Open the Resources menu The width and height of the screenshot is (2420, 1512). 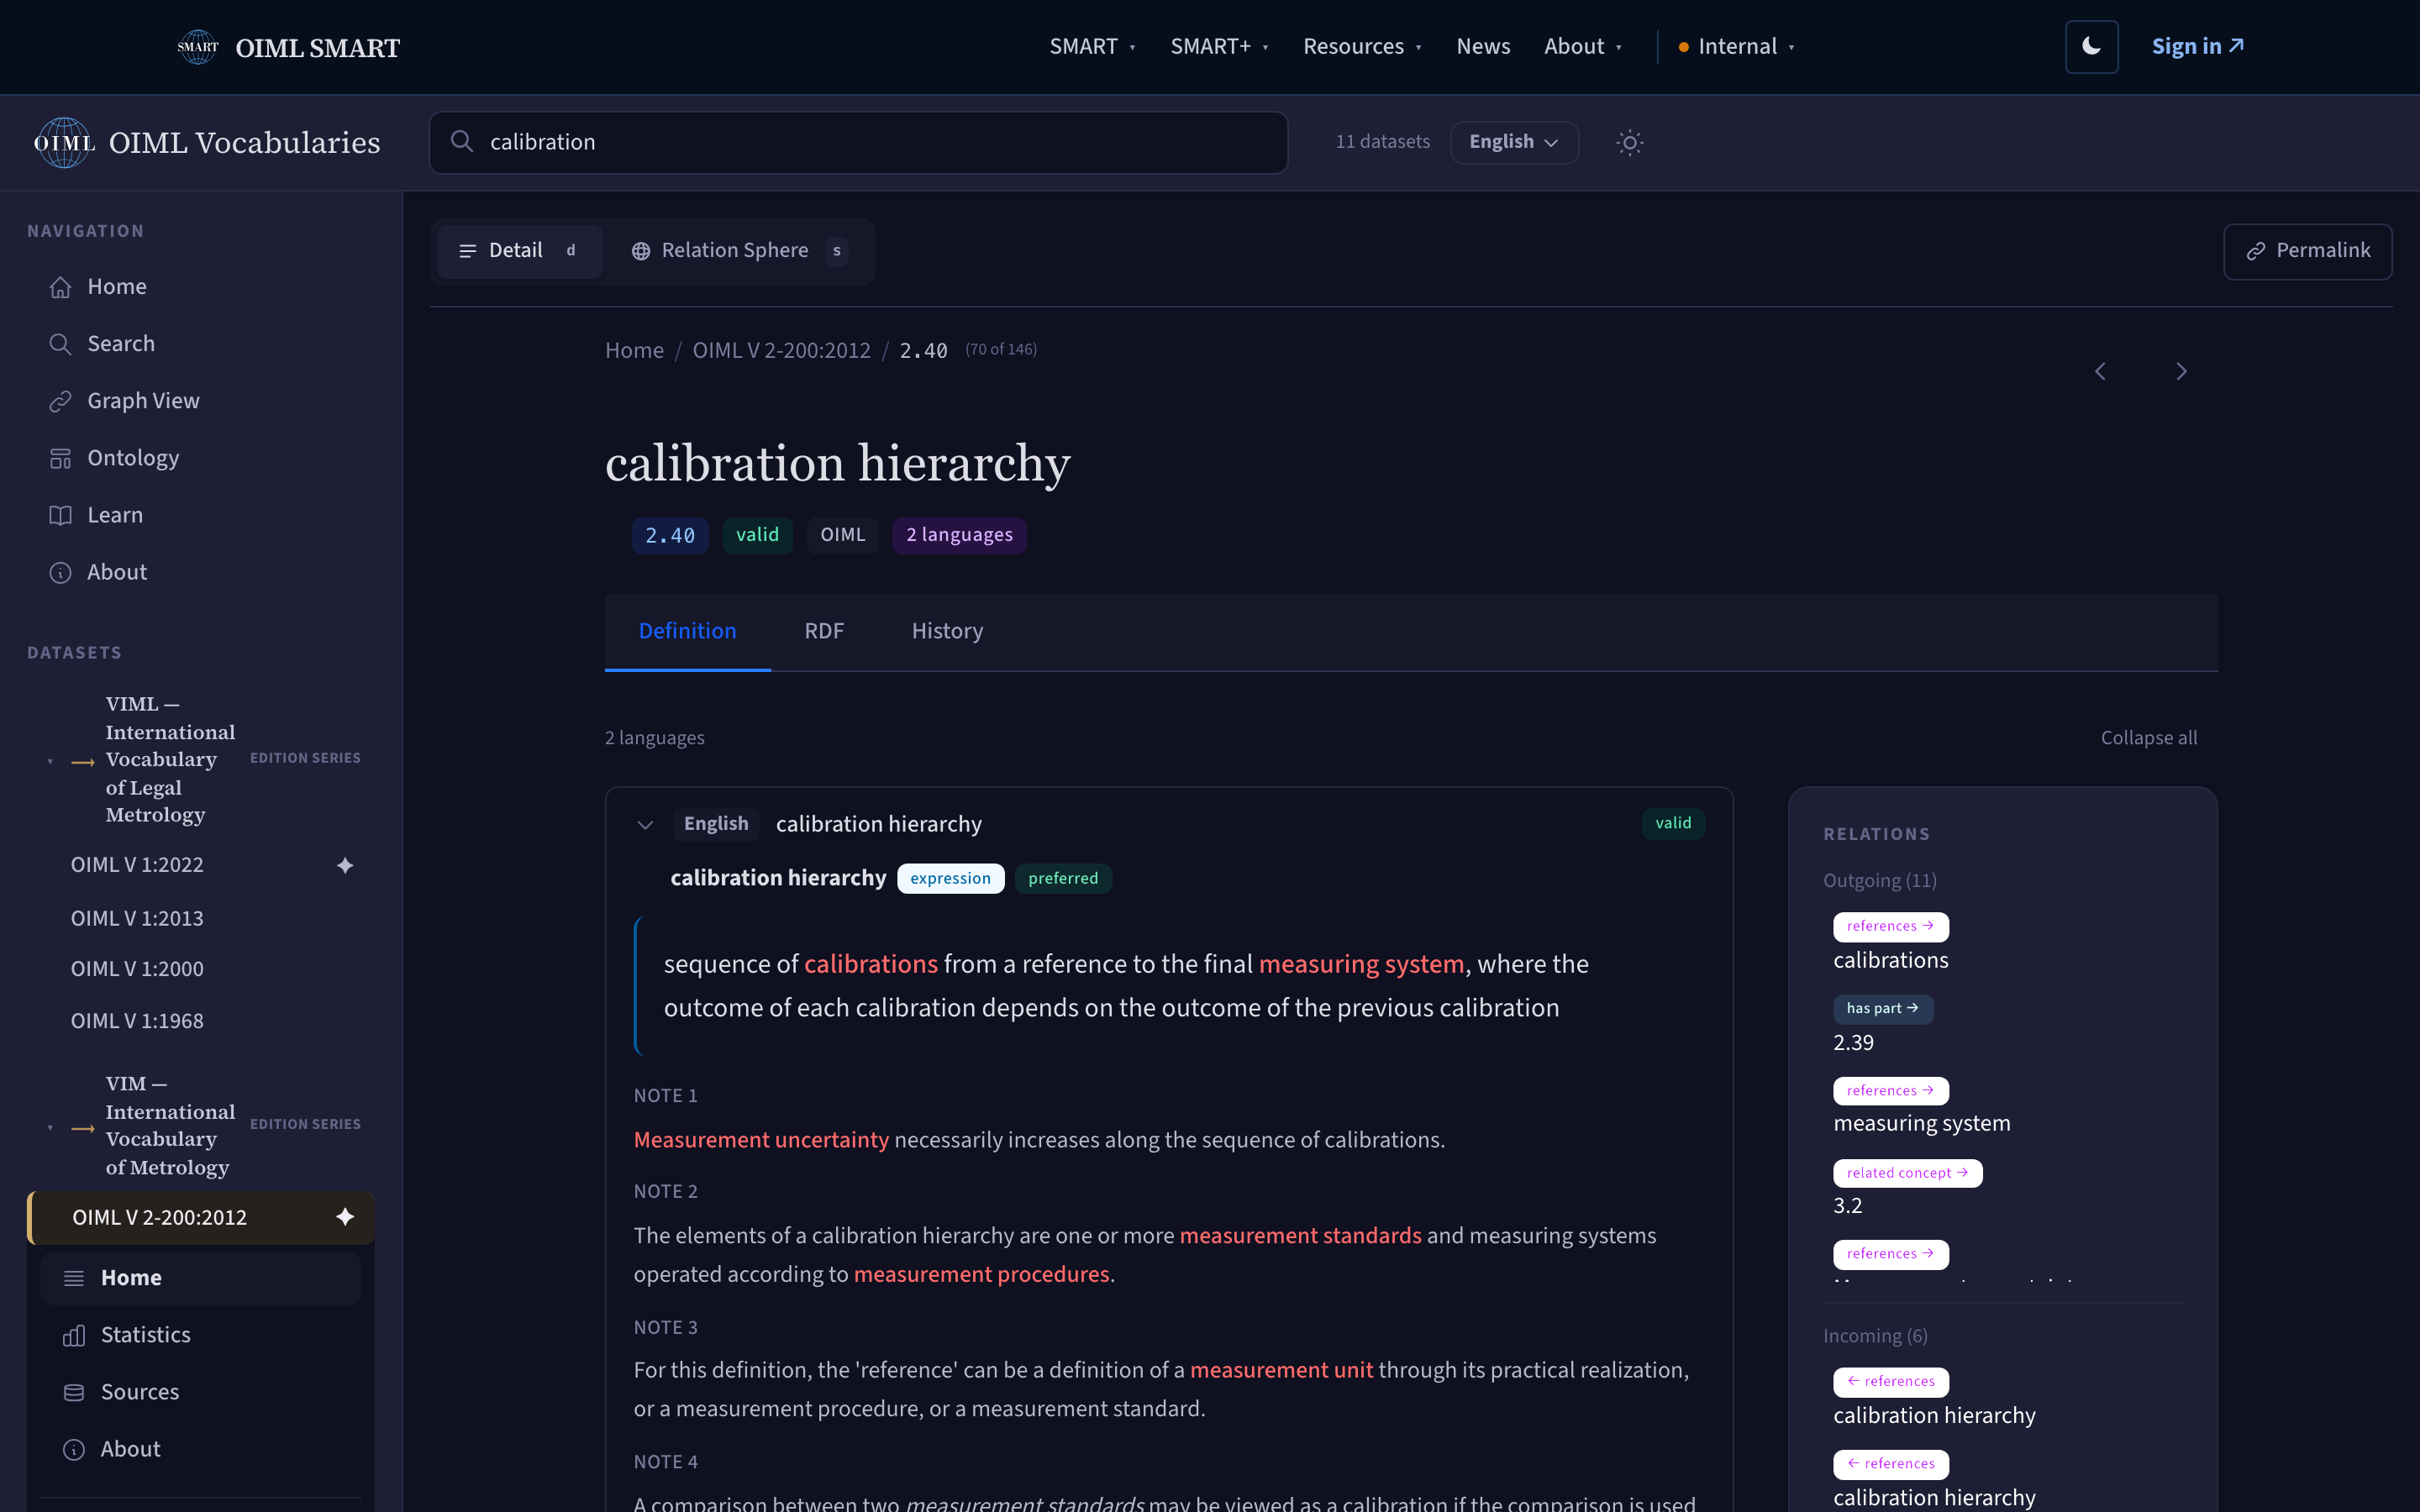click(x=1362, y=47)
